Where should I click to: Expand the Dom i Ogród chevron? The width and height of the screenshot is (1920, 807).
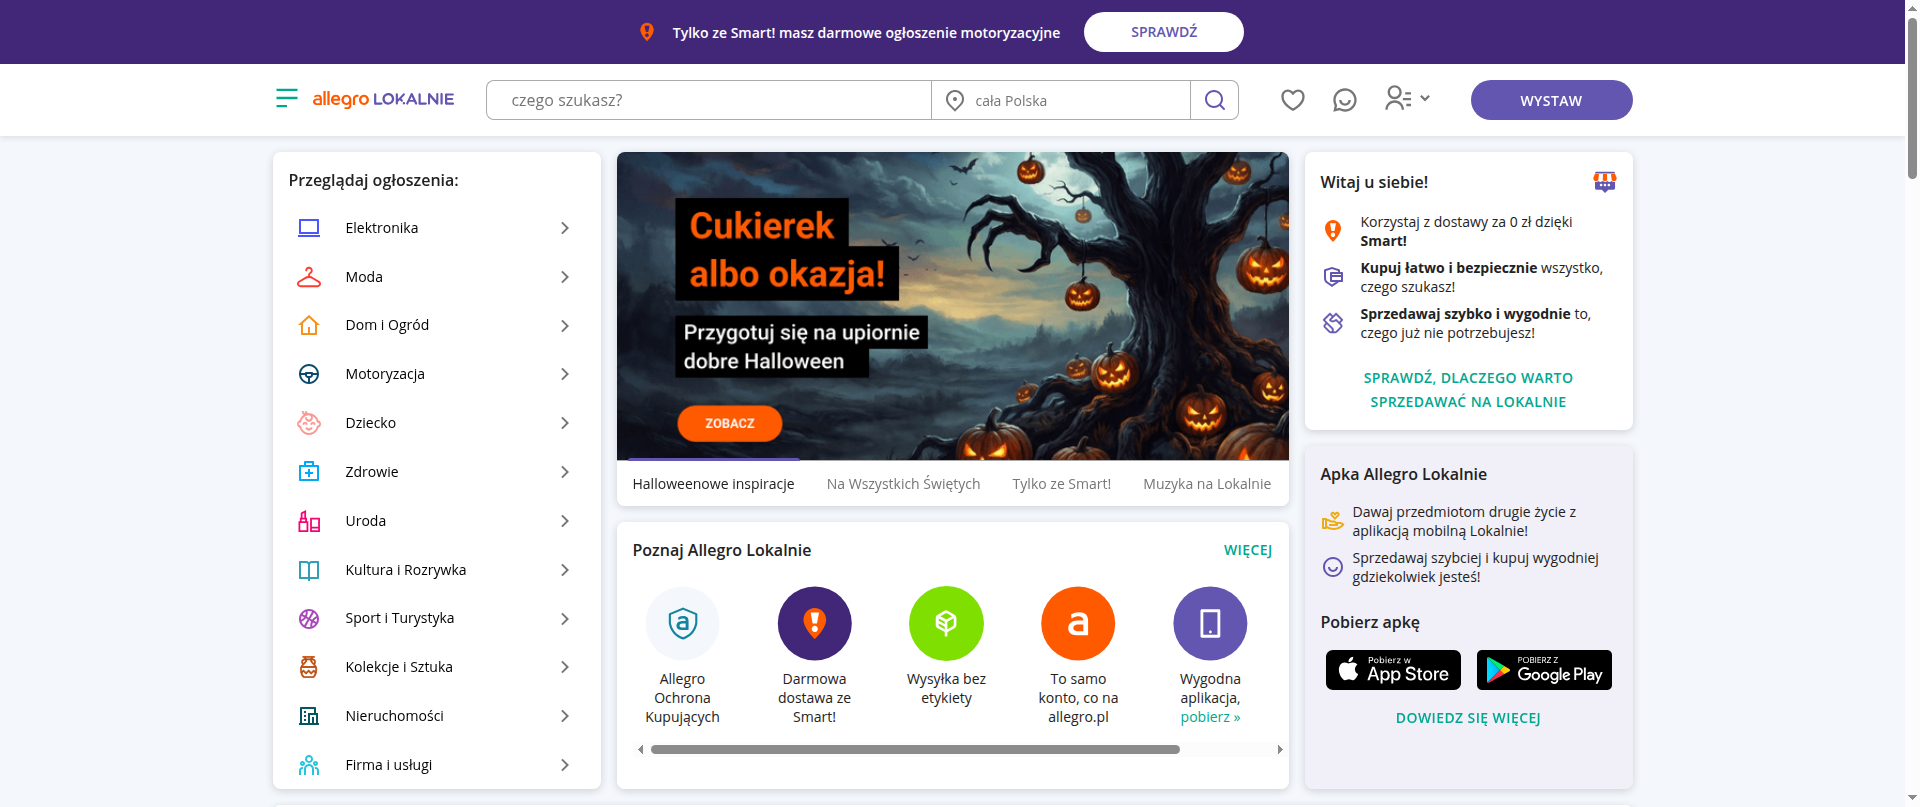click(565, 326)
